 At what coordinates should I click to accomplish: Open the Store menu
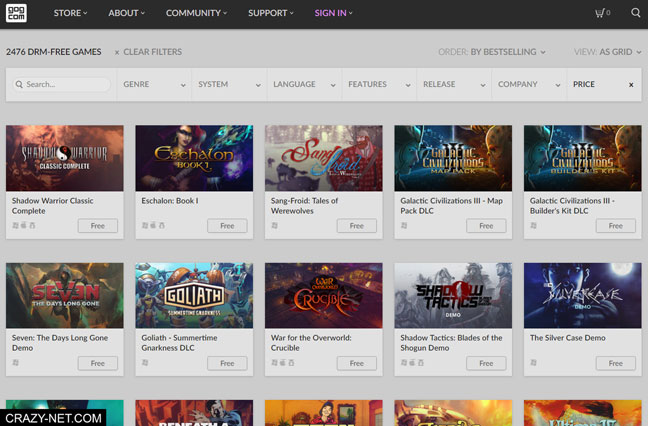[x=70, y=13]
